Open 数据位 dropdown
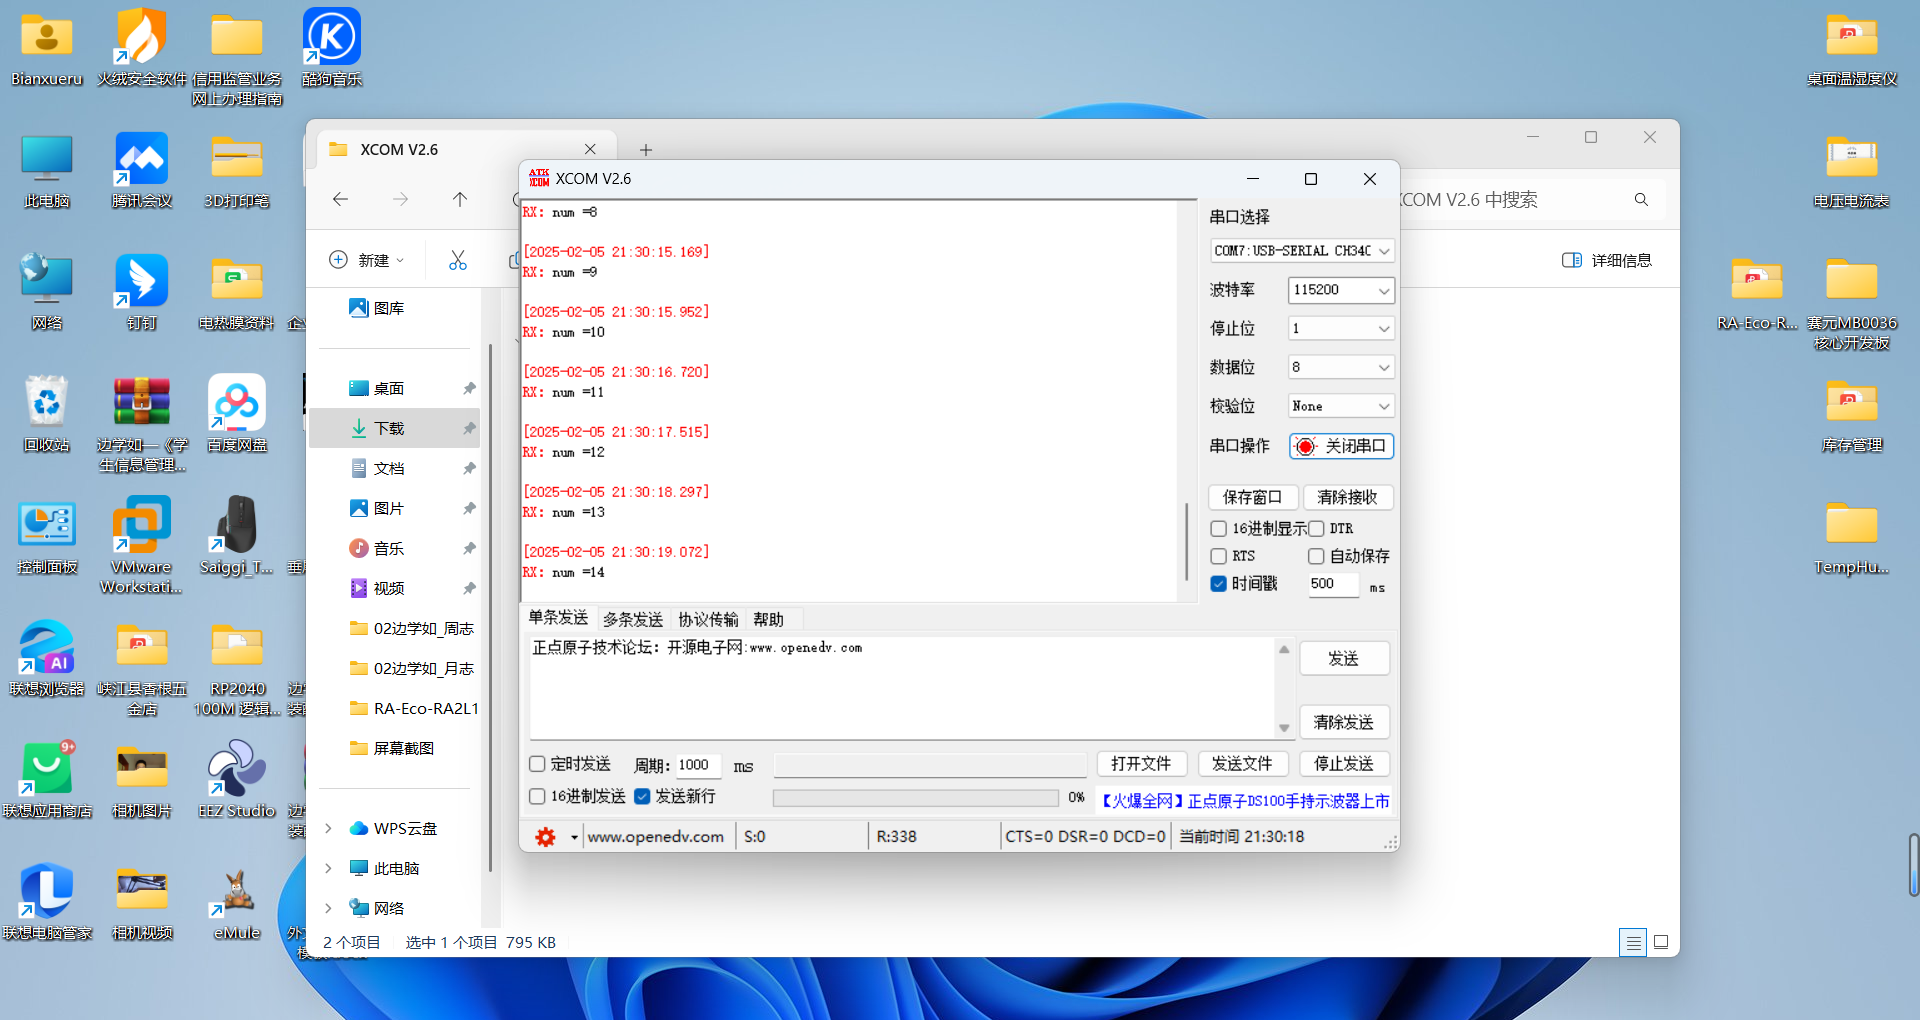This screenshot has height=1020, width=1920. [x=1341, y=368]
